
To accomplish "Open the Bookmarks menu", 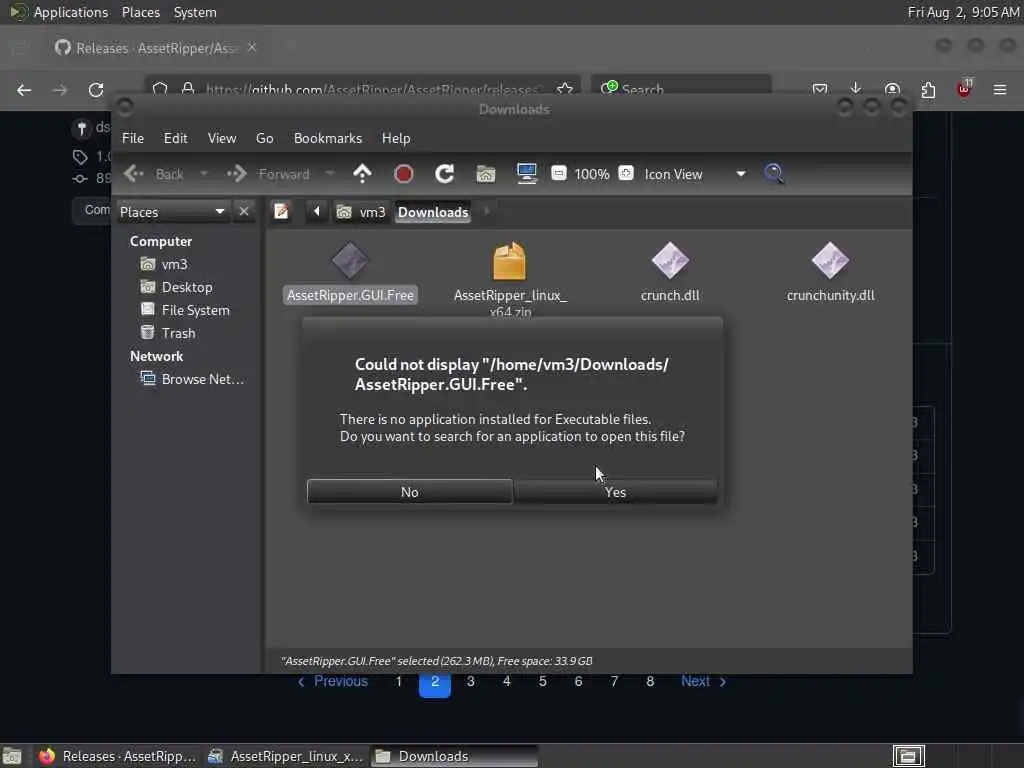I will click(x=327, y=138).
